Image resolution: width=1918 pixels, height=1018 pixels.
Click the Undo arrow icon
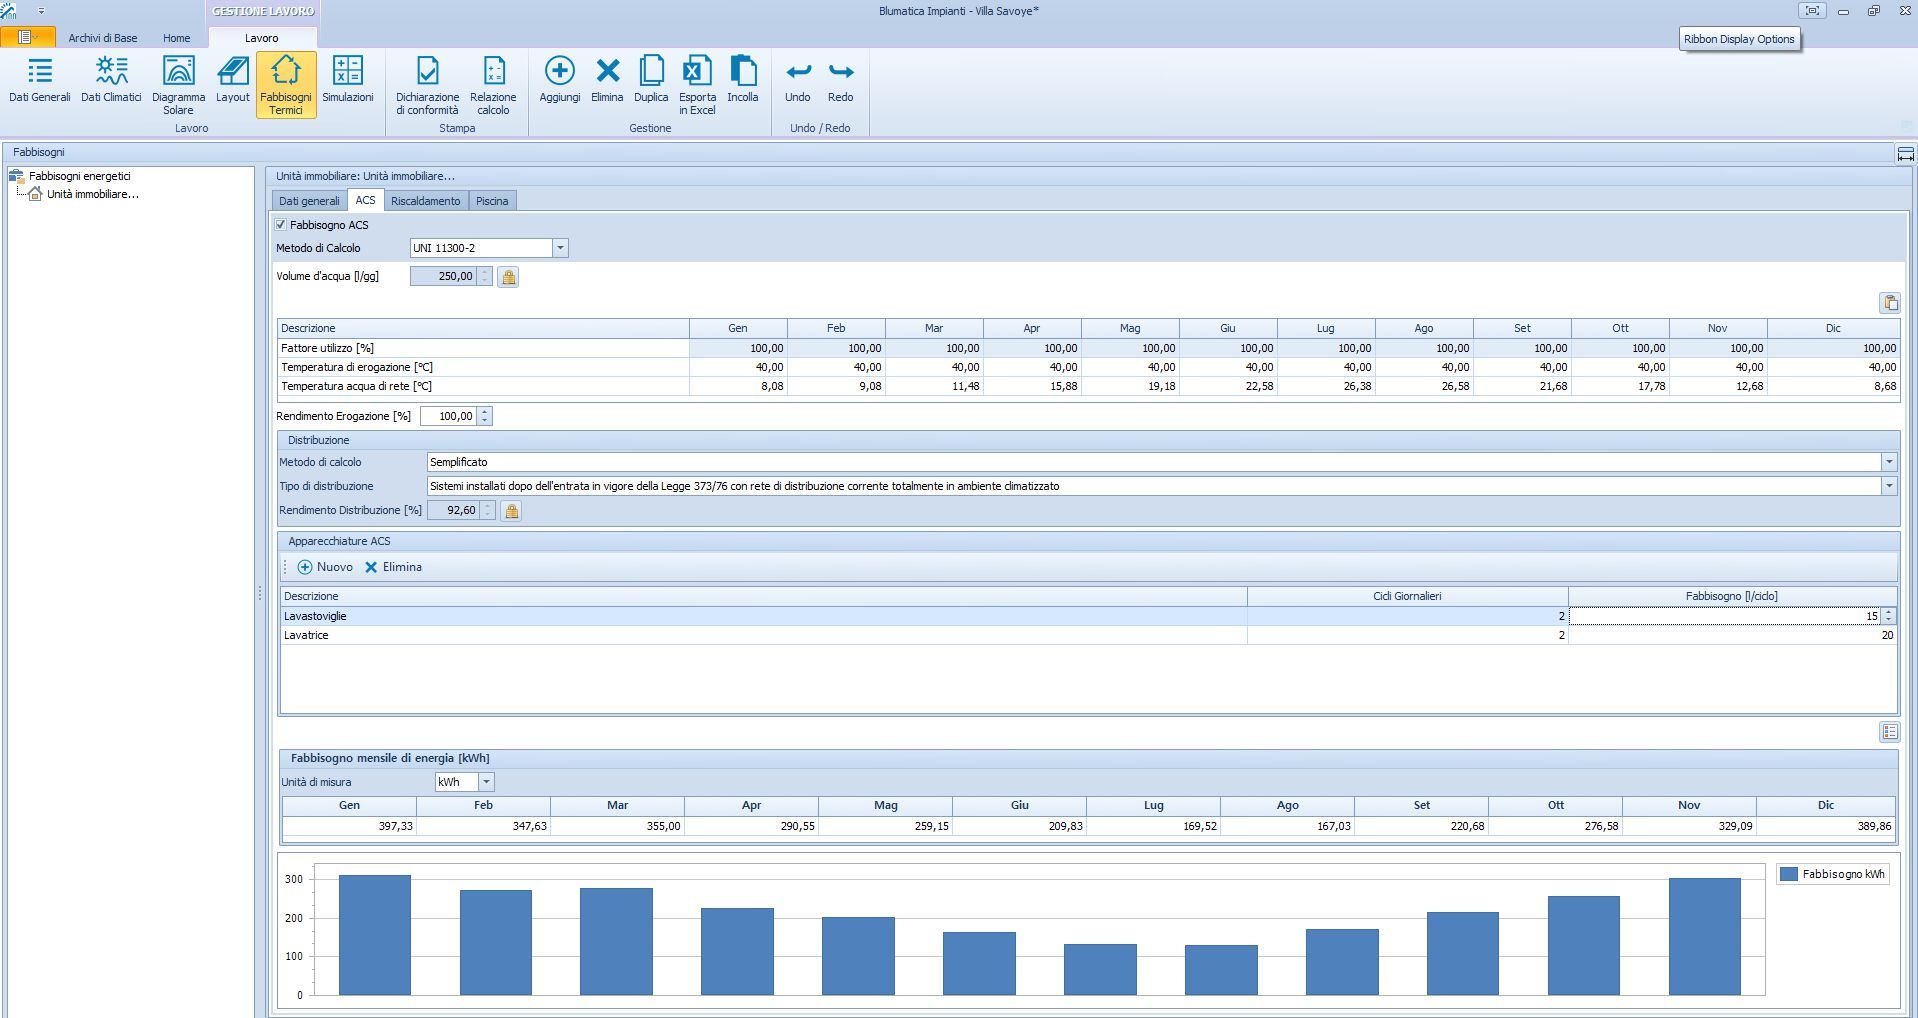[798, 72]
